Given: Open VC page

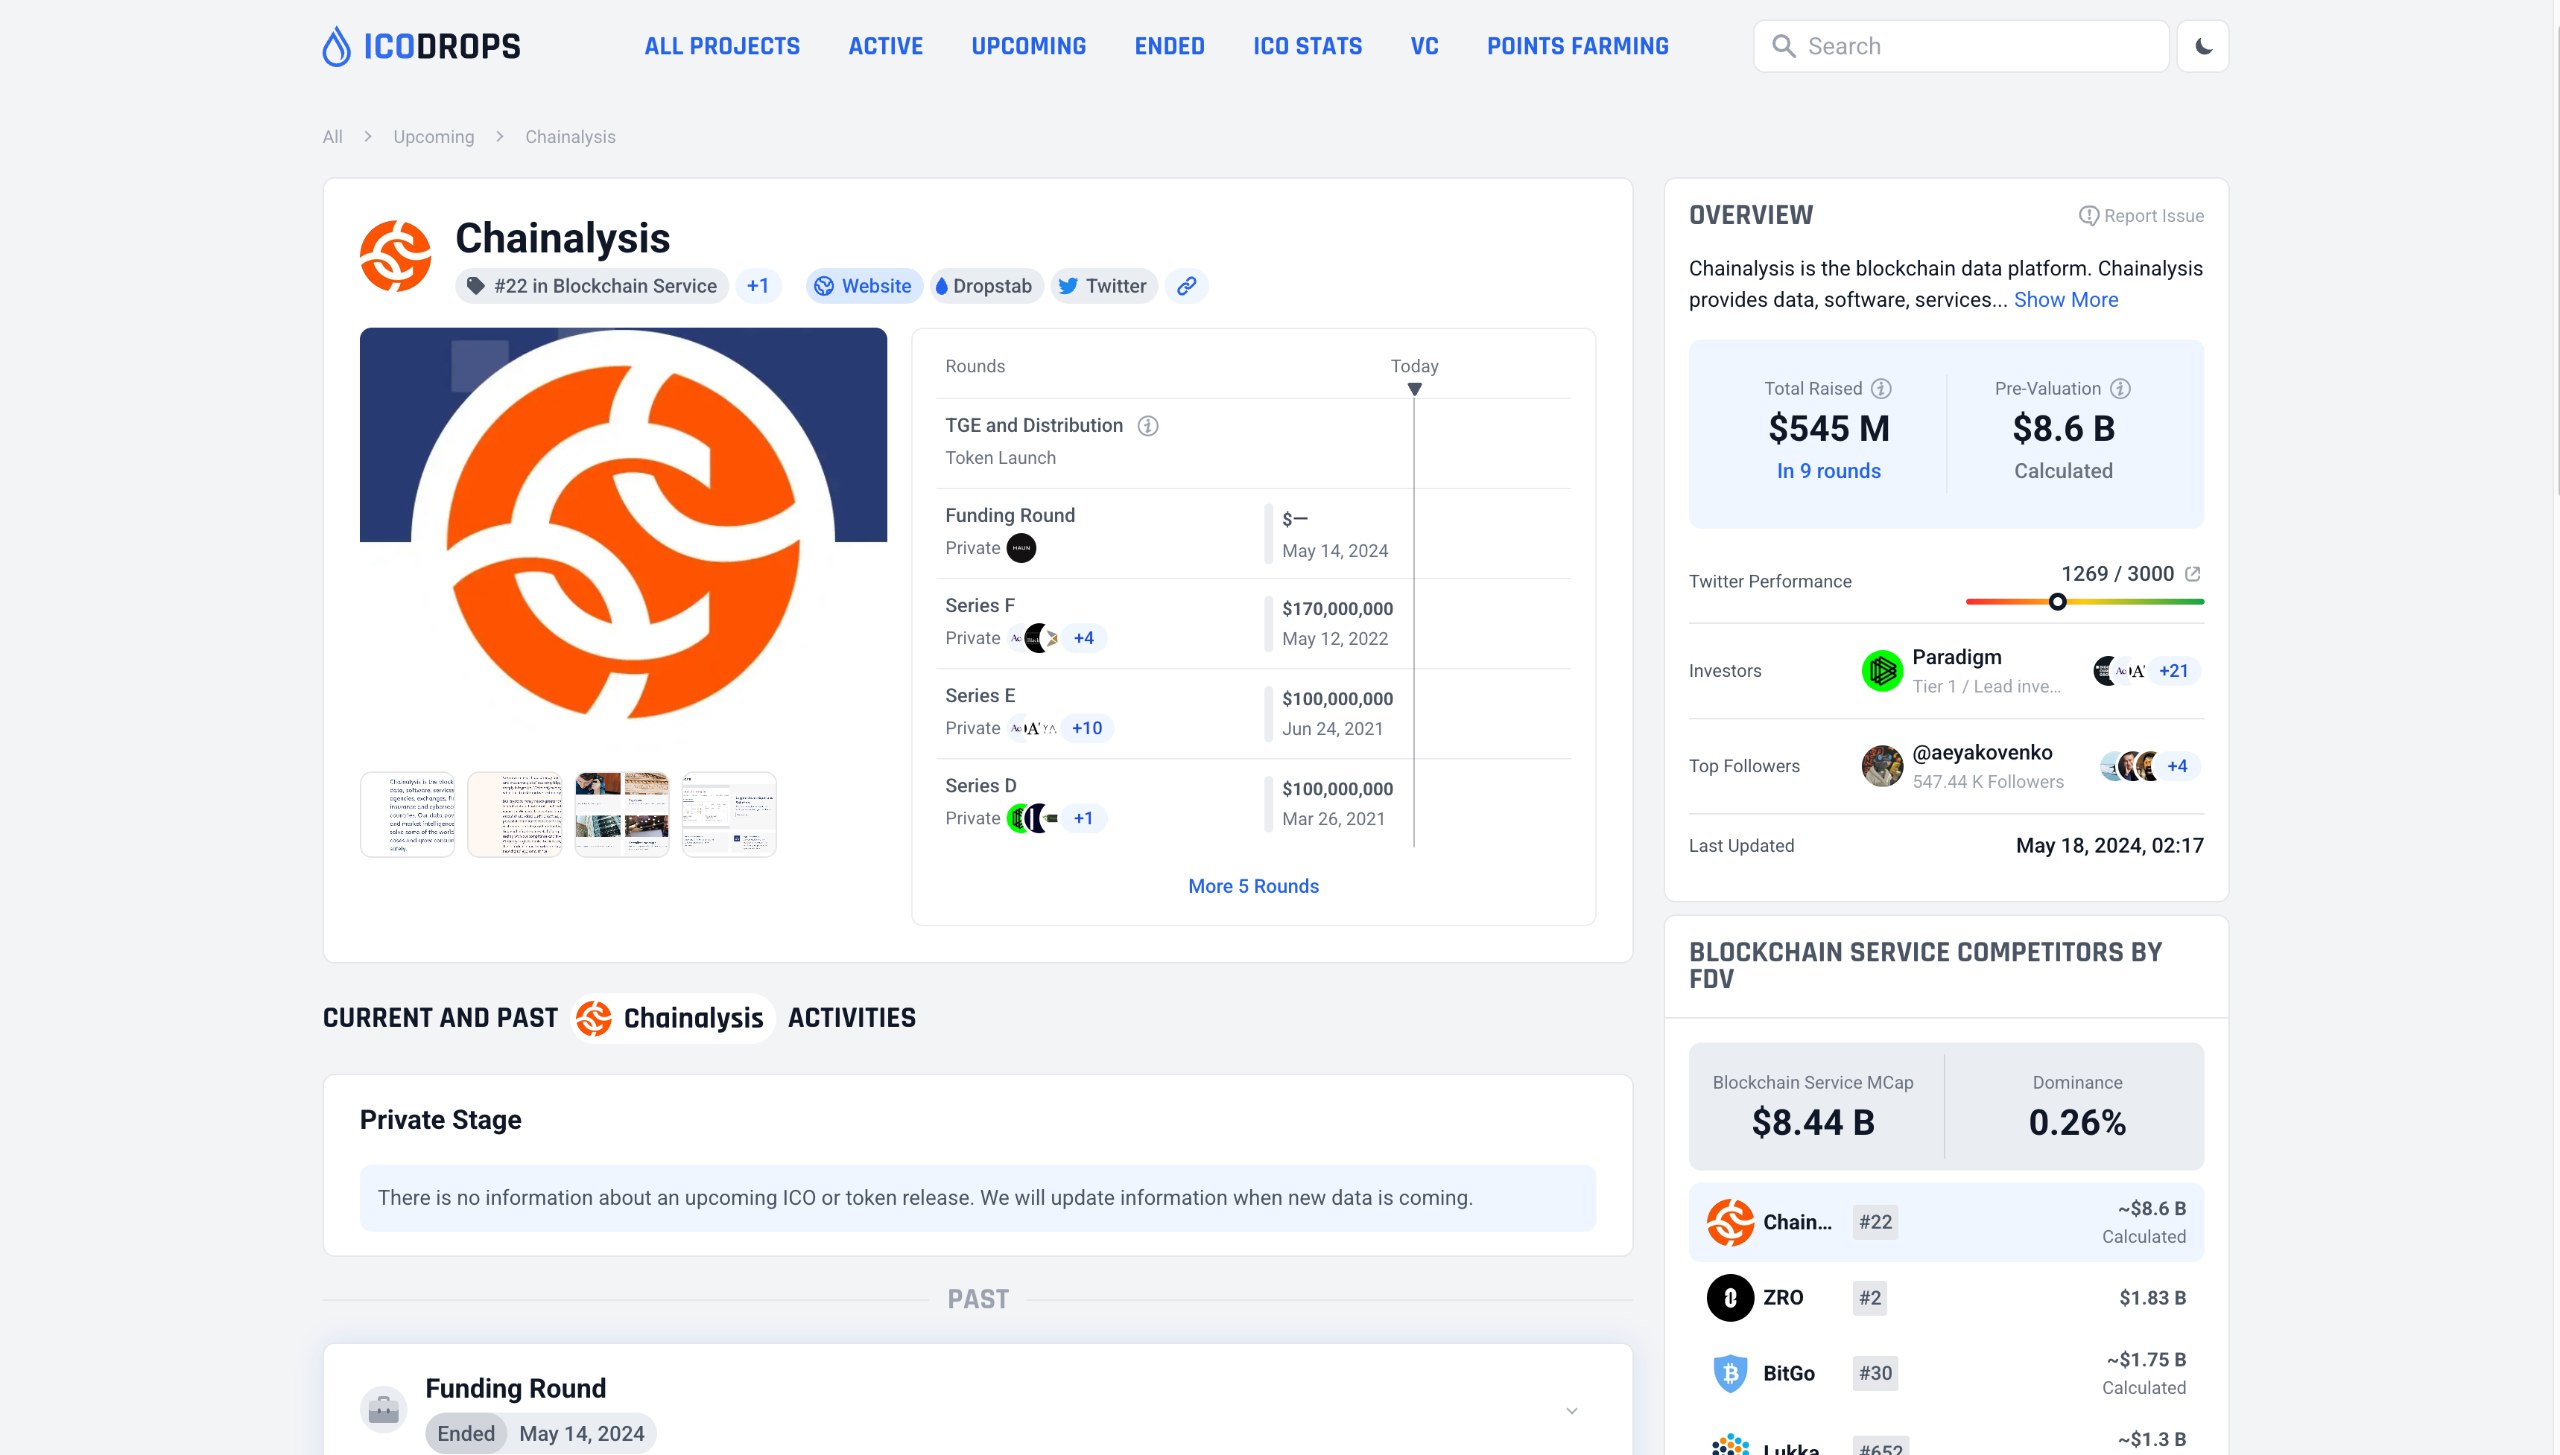Looking at the screenshot, I should tap(1425, 46).
